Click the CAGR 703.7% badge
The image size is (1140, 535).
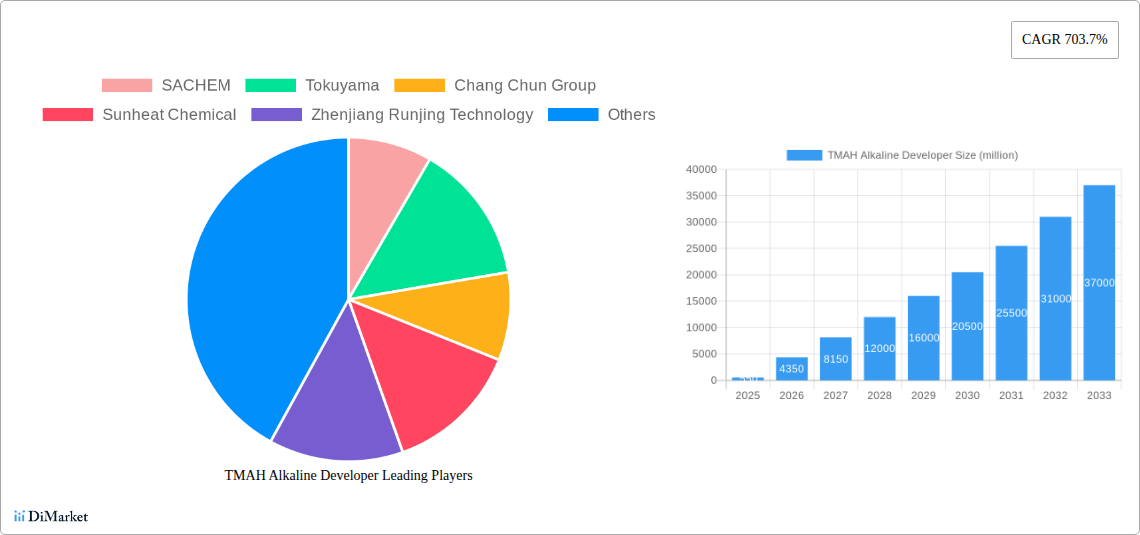tap(1064, 40)
